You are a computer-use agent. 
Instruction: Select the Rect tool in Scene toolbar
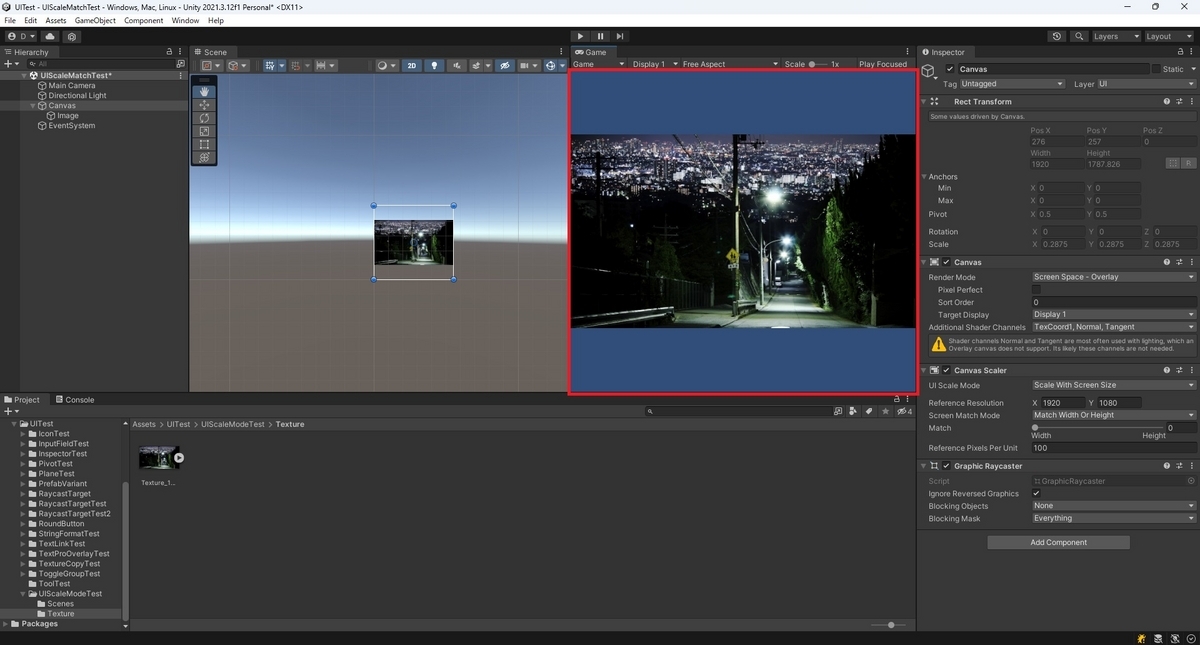204,144
